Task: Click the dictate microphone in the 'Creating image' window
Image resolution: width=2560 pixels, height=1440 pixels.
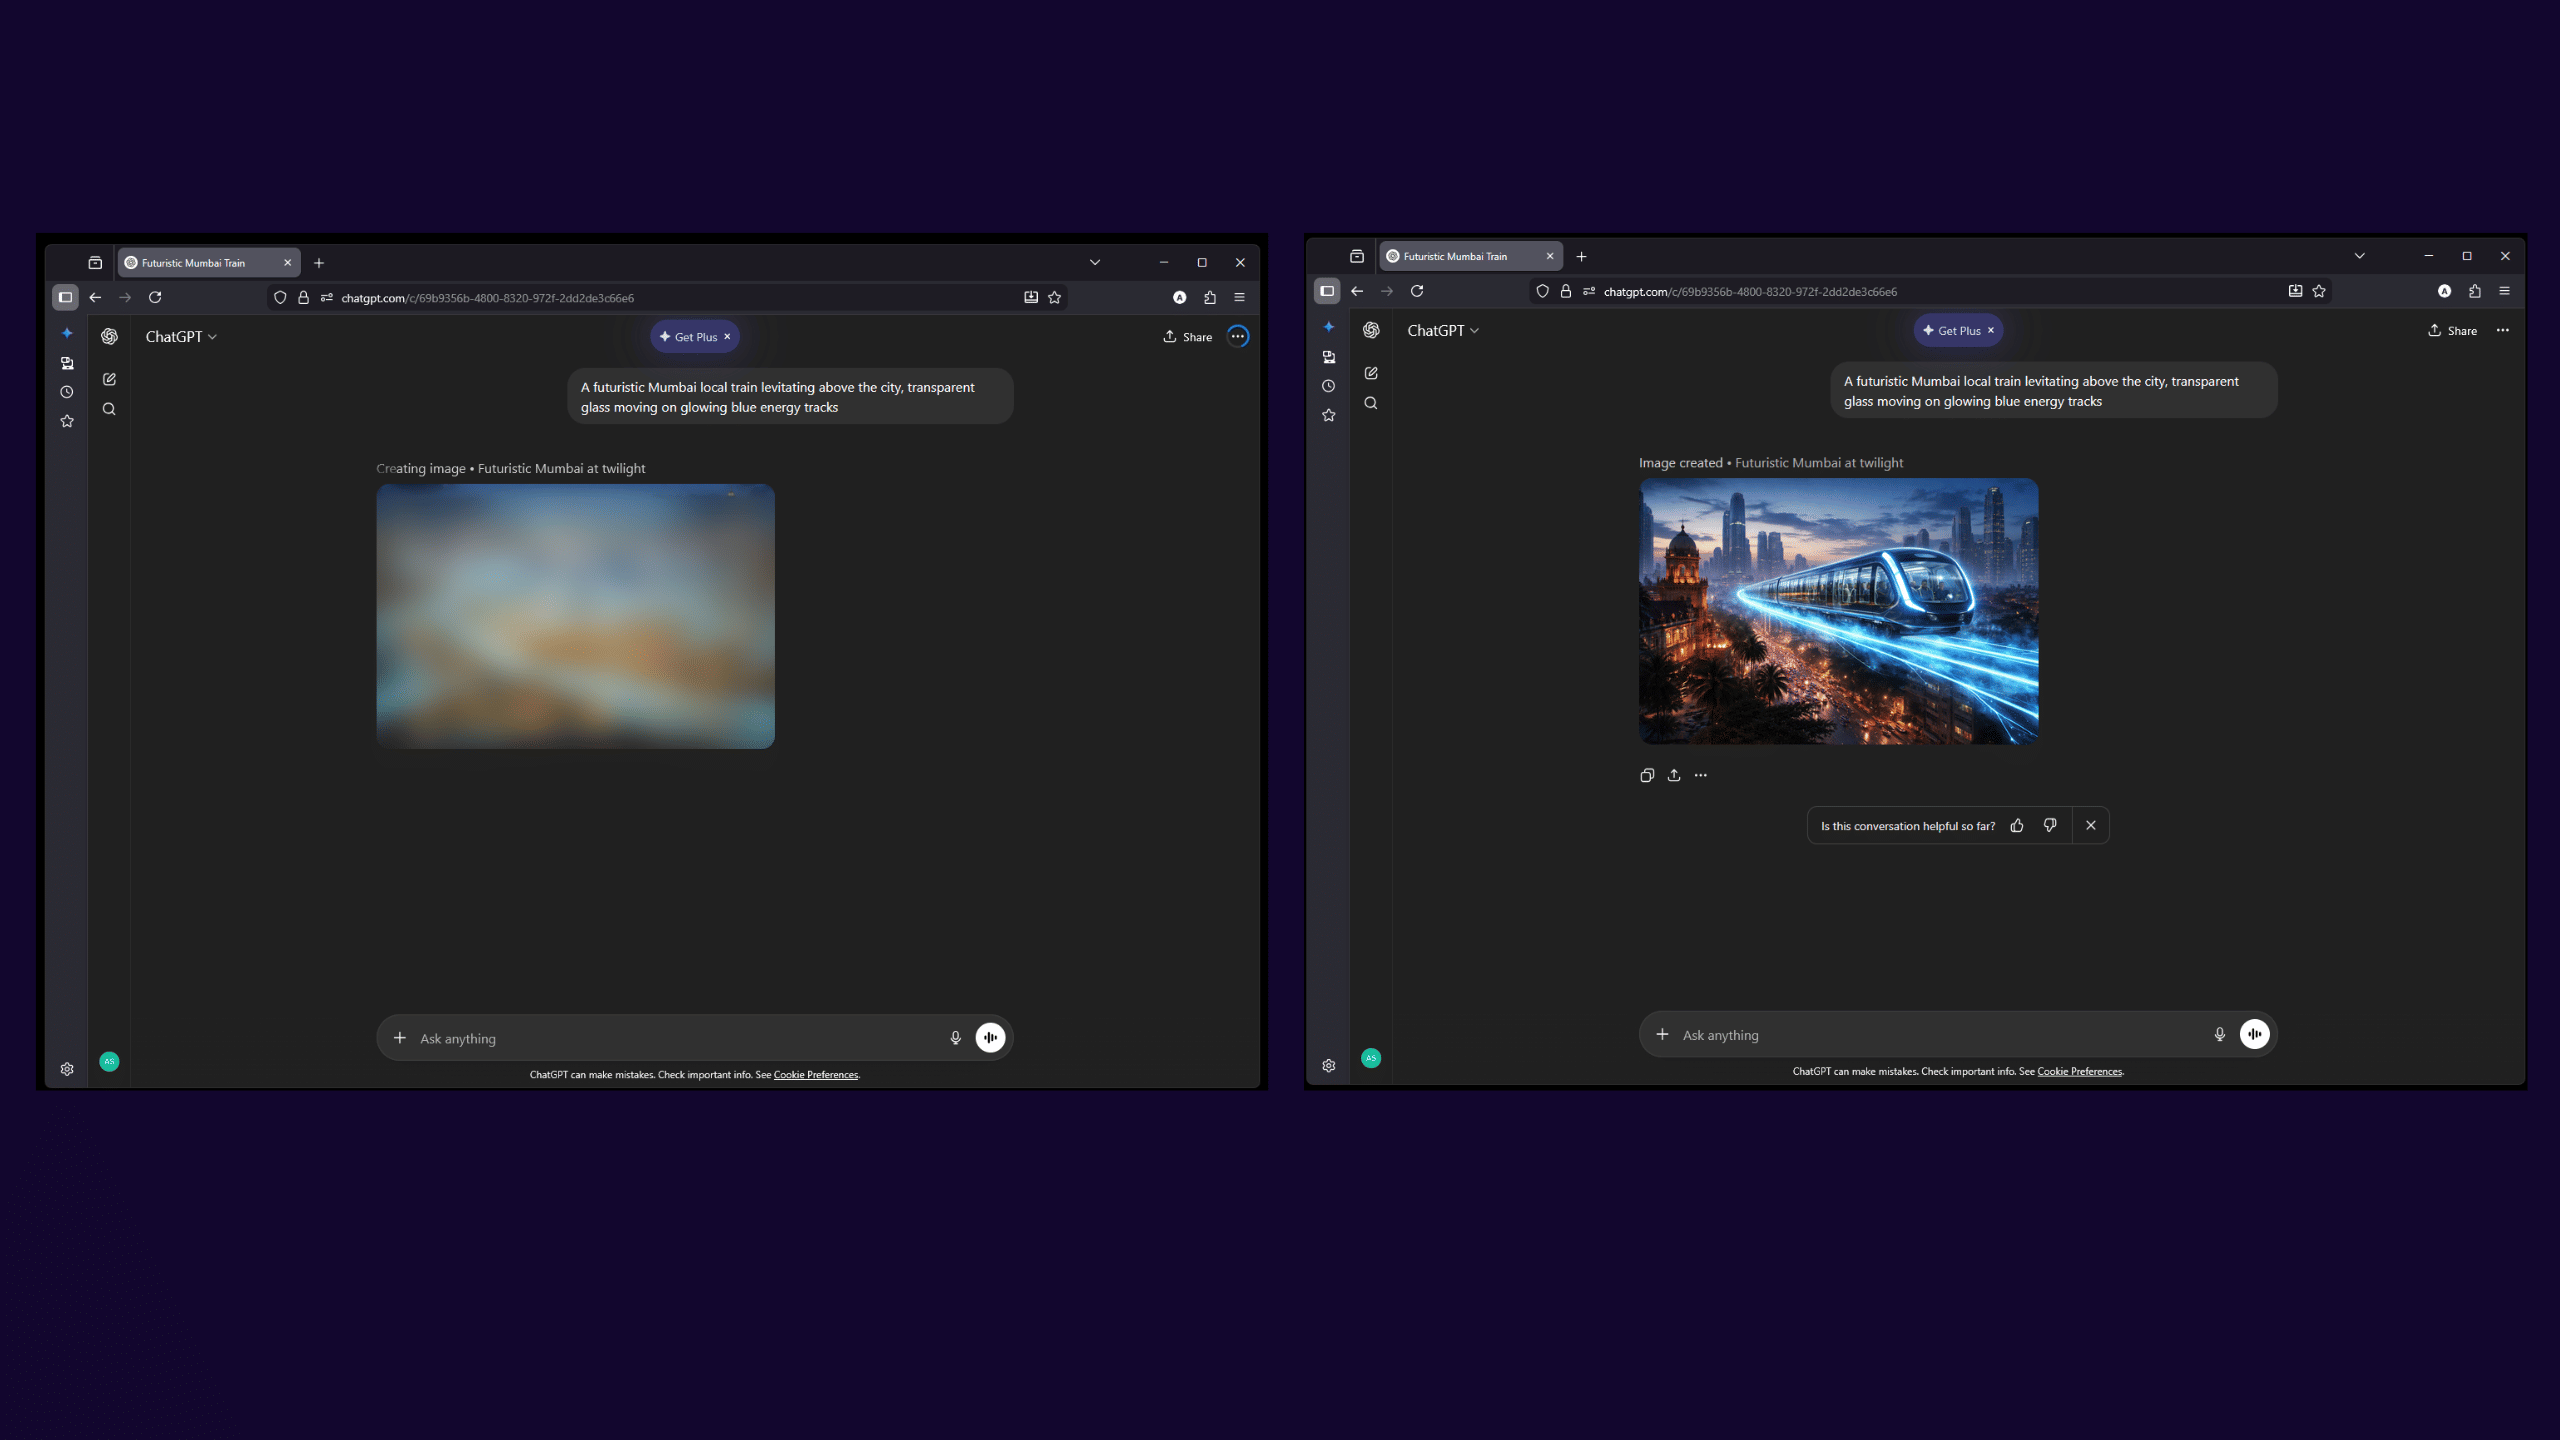Action: click(x=955, y=1038)
